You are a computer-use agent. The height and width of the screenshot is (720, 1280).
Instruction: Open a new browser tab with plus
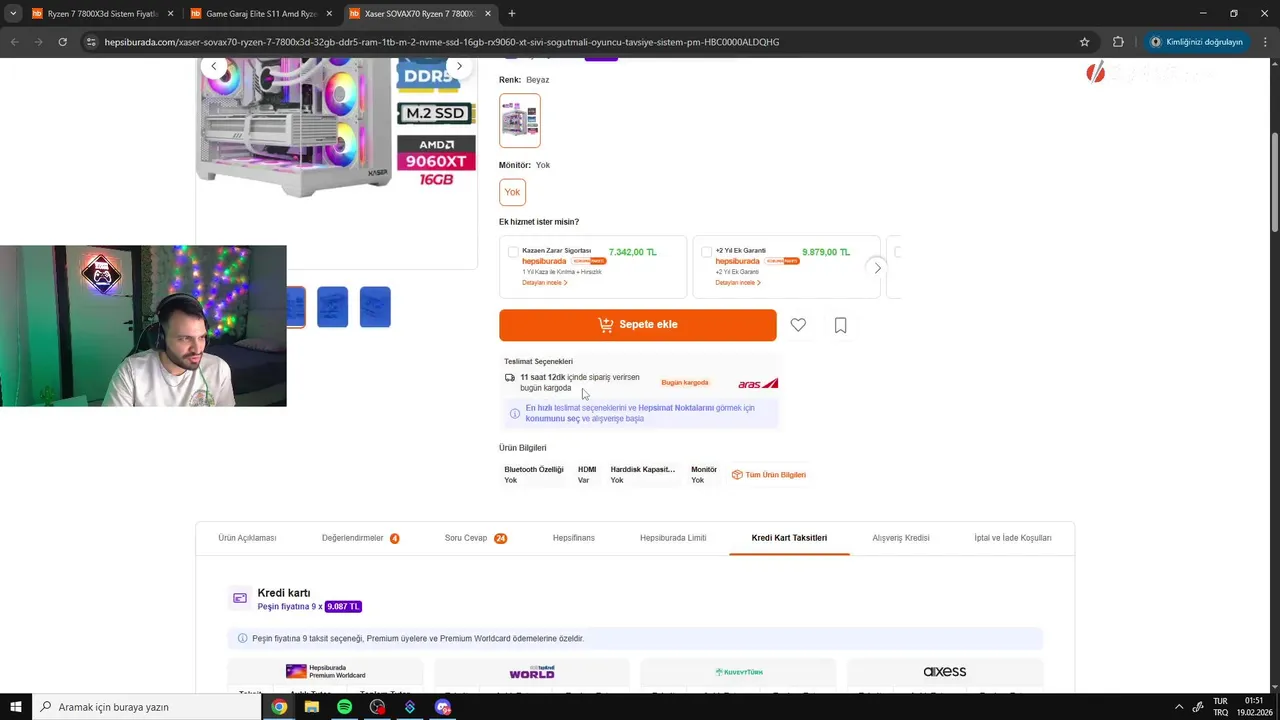(512, 13)
